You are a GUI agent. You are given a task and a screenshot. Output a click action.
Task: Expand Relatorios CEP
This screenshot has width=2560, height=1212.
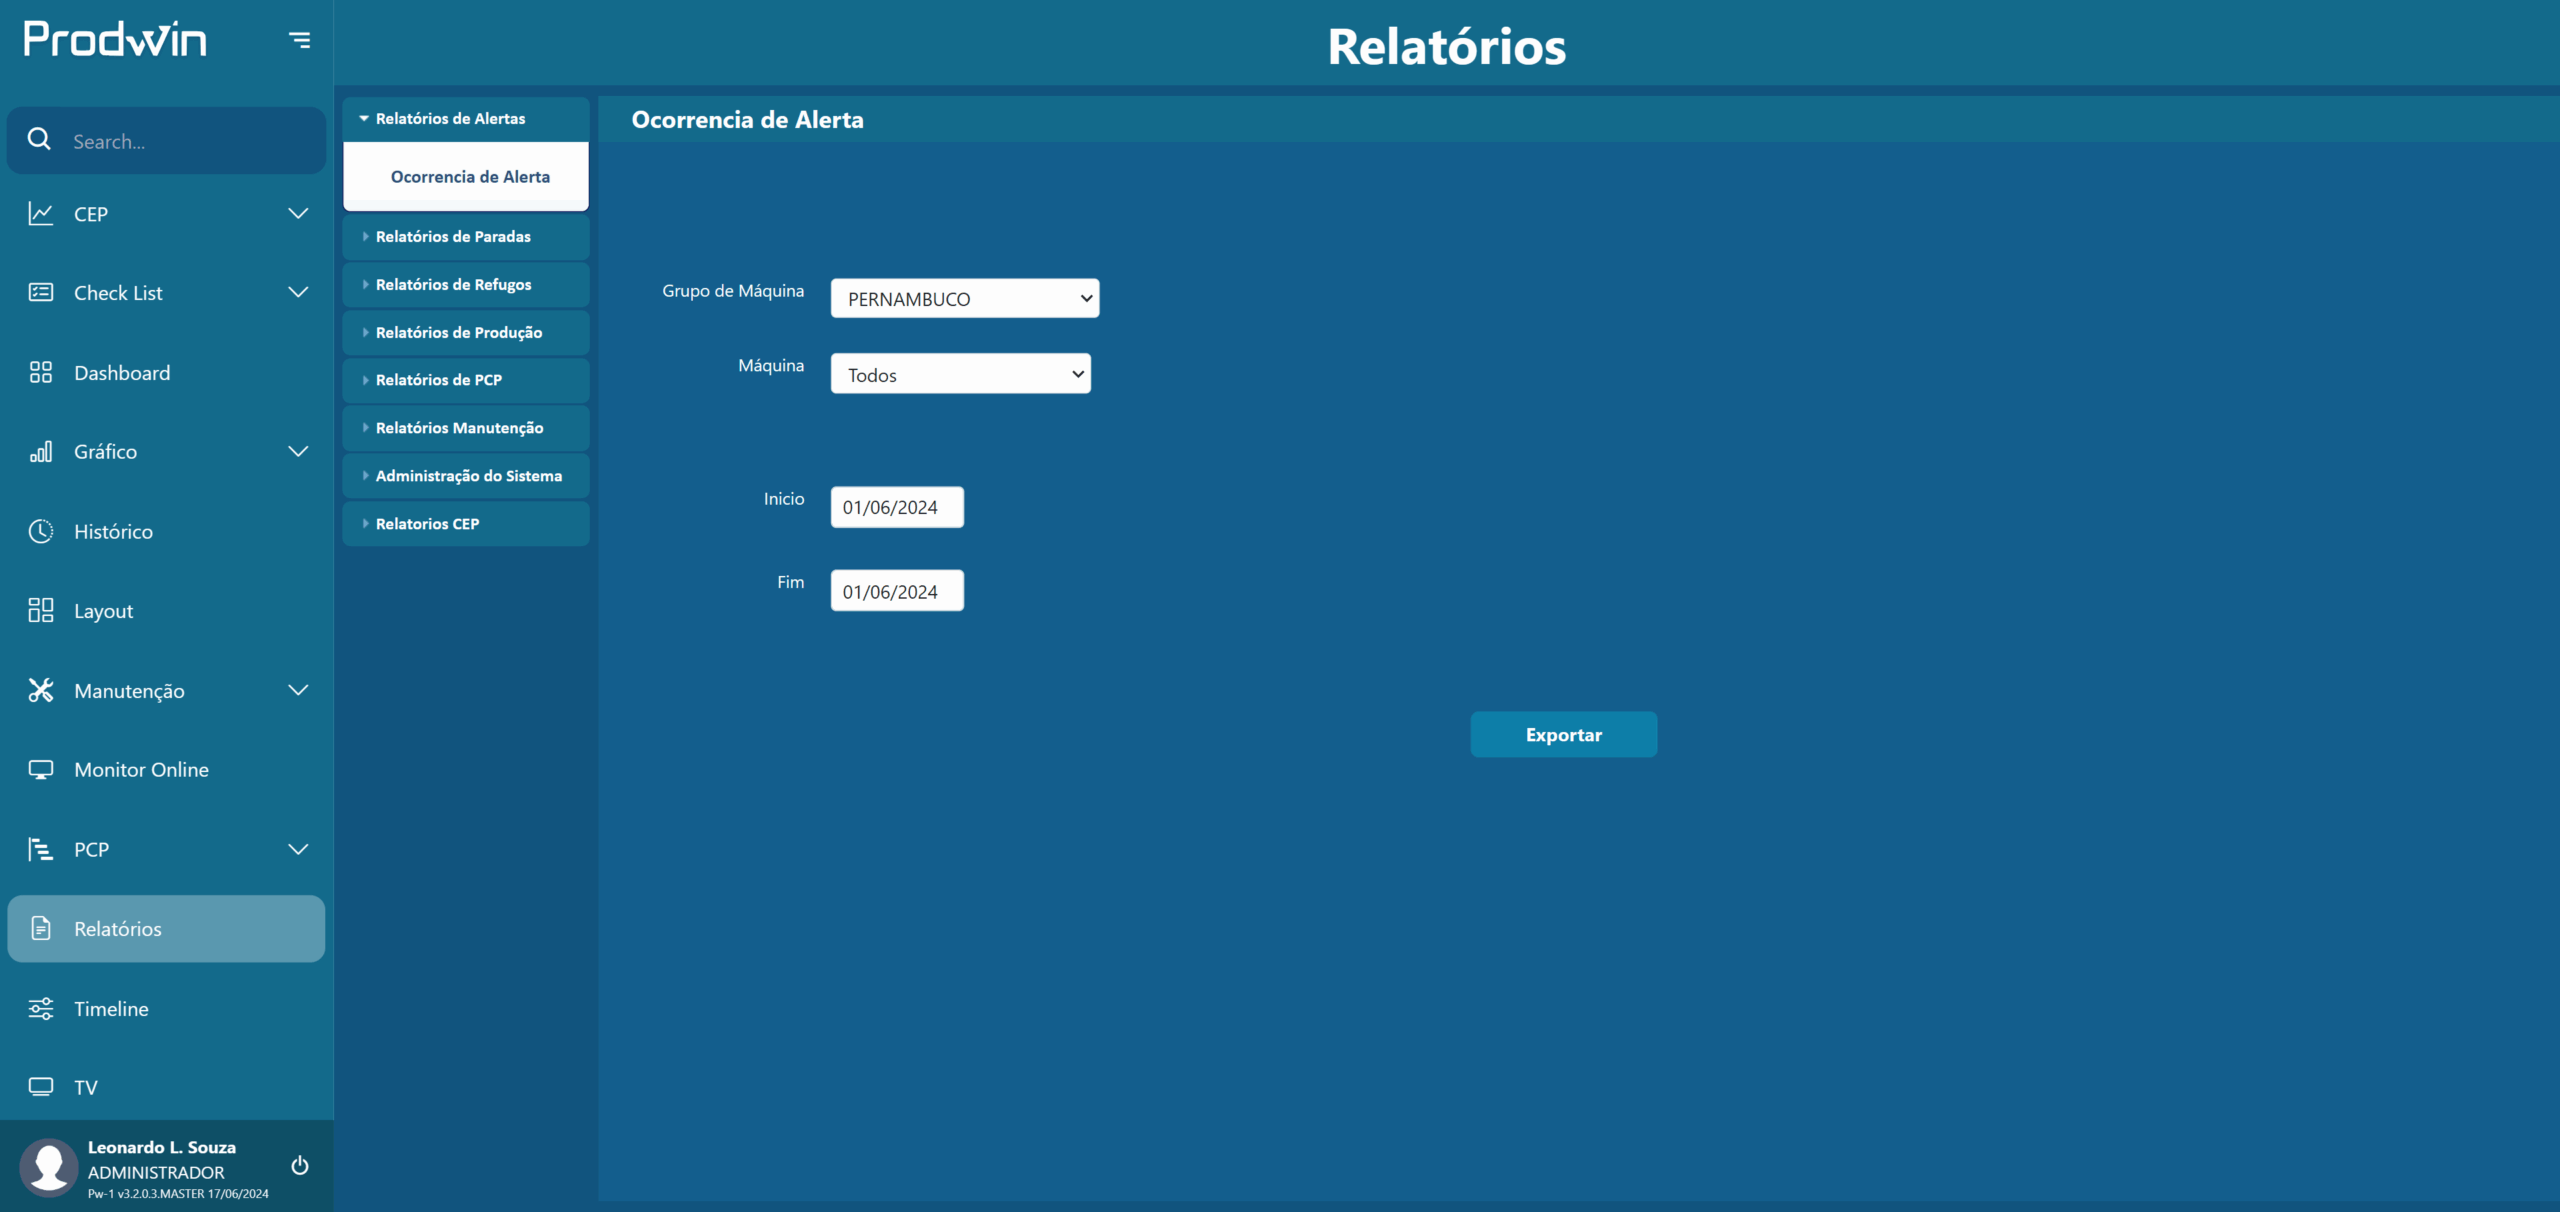click(x=466, y=524)
